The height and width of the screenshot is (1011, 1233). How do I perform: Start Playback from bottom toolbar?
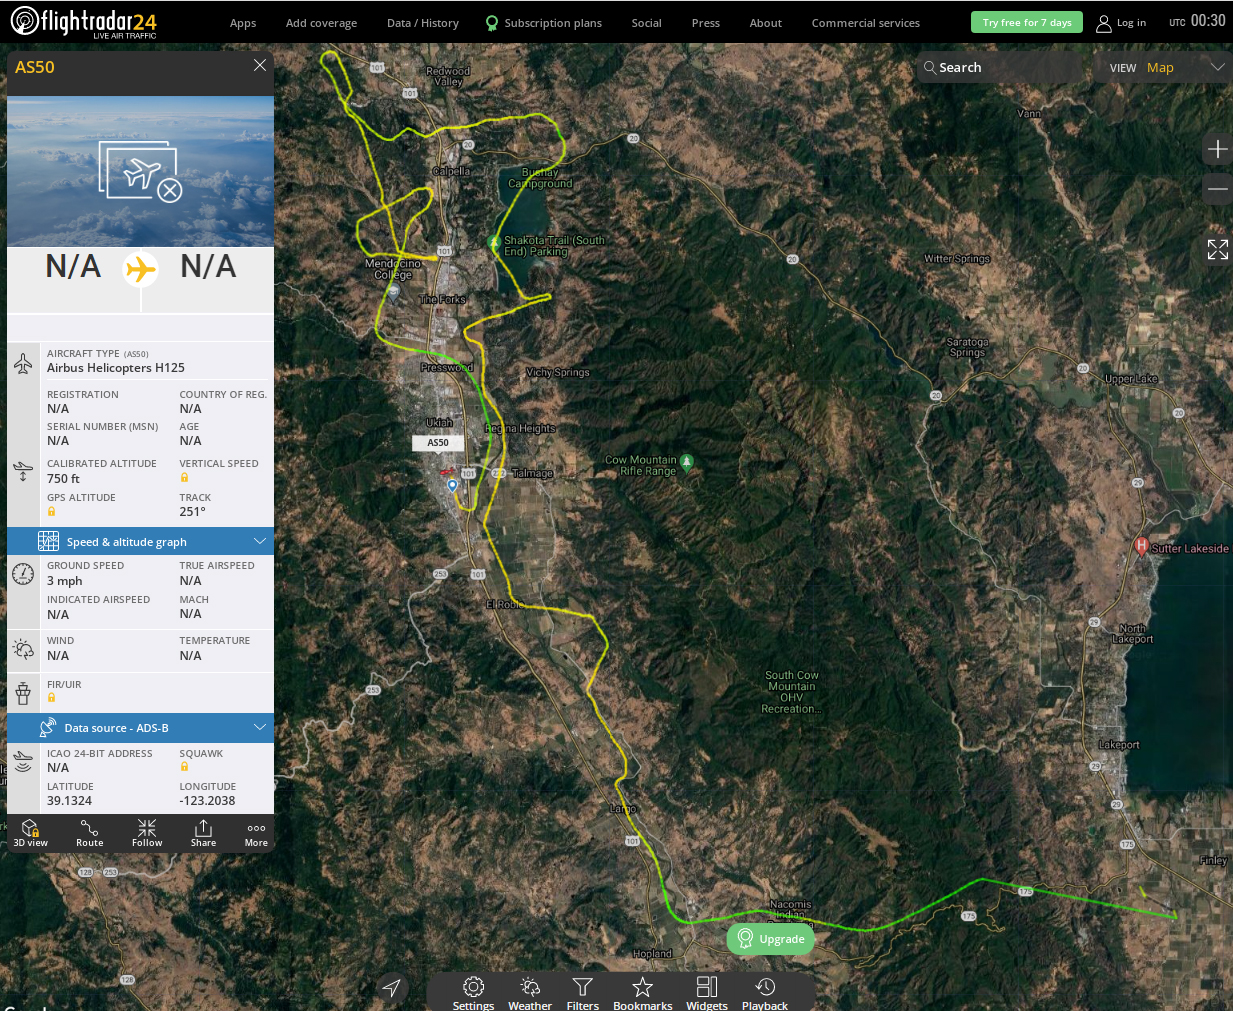pyautogui.click(x=765, y=992)
